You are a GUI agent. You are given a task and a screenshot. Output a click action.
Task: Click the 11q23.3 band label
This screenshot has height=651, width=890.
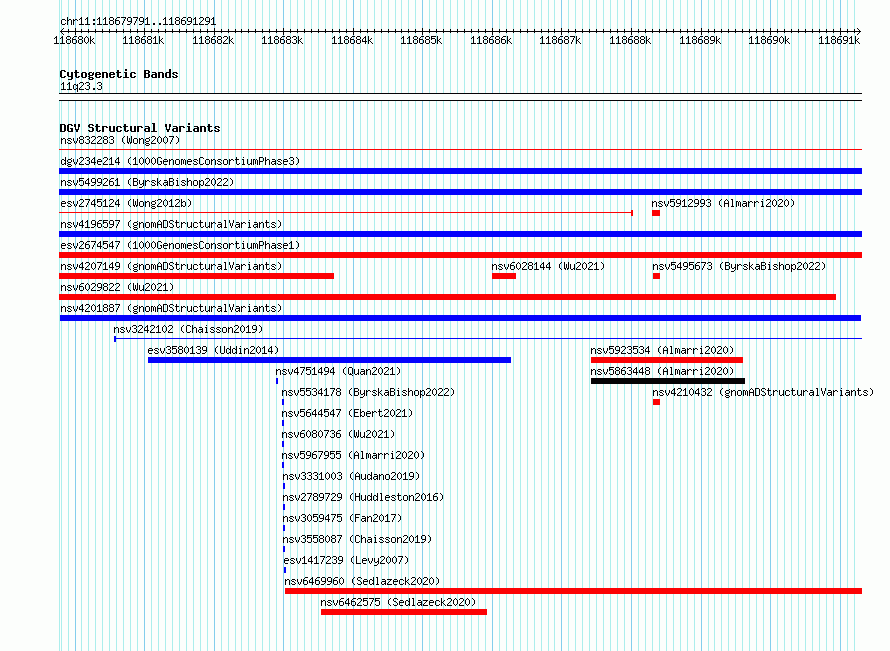click(81, 86)
